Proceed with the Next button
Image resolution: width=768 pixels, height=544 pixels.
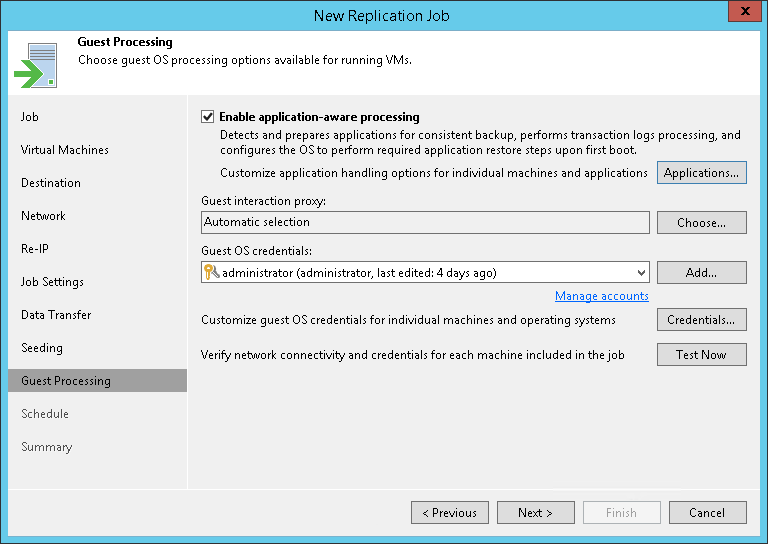[535, 512]
